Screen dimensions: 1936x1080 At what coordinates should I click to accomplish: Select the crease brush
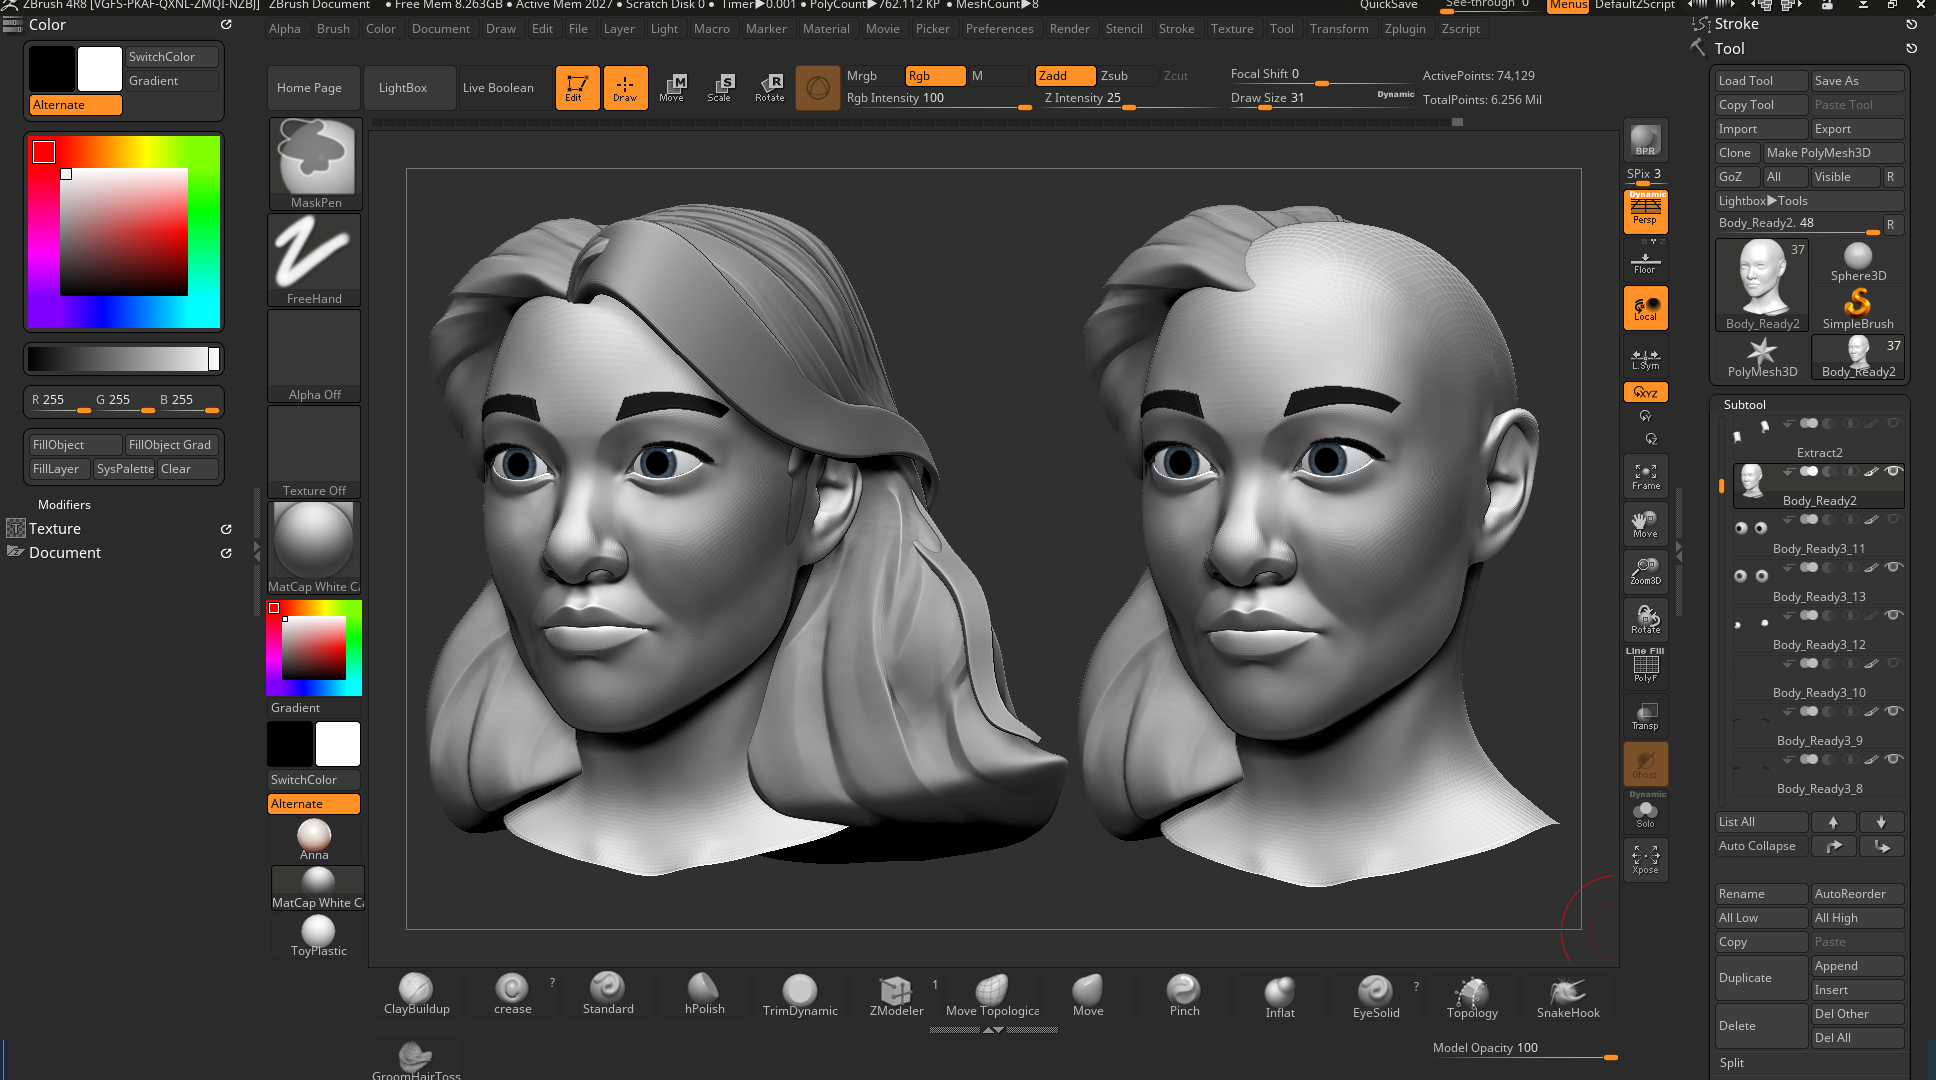(x=512, y=994)
